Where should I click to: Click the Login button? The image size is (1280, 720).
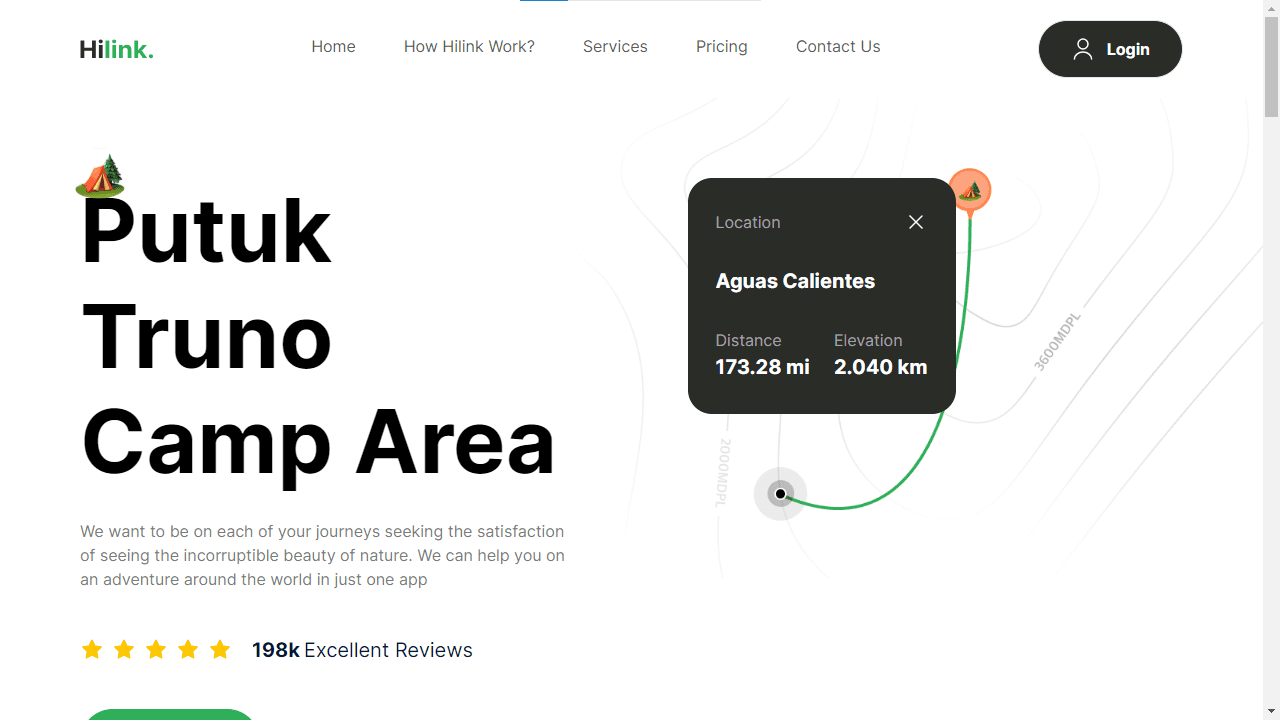[1110, 48]
